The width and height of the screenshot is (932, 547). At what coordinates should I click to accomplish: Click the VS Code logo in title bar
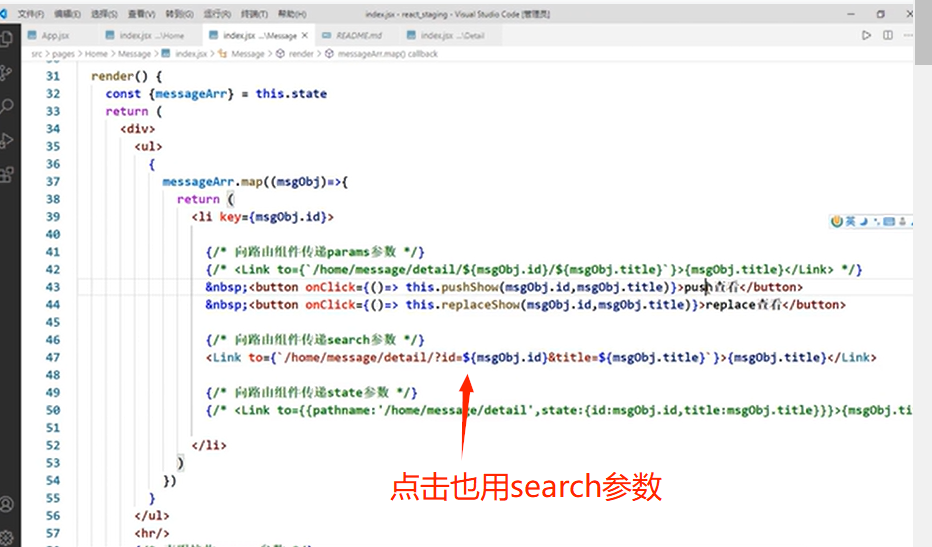coord(4,14)
